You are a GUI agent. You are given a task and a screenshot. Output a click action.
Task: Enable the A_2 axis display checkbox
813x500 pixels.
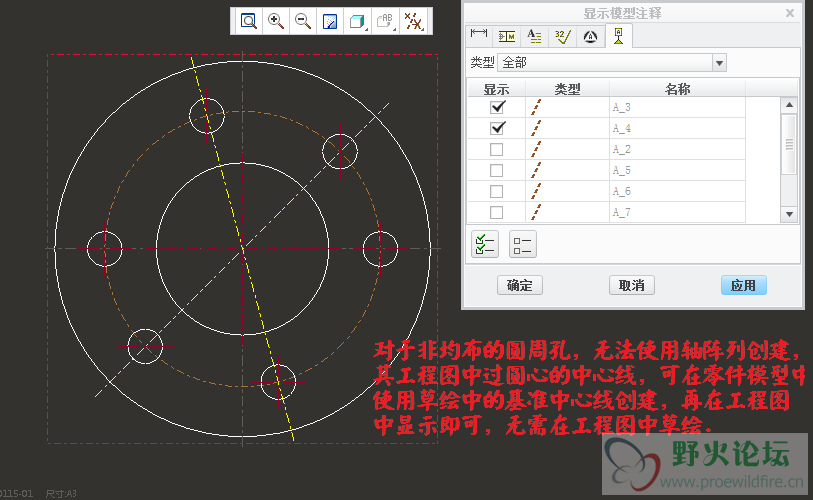point(497,149)
